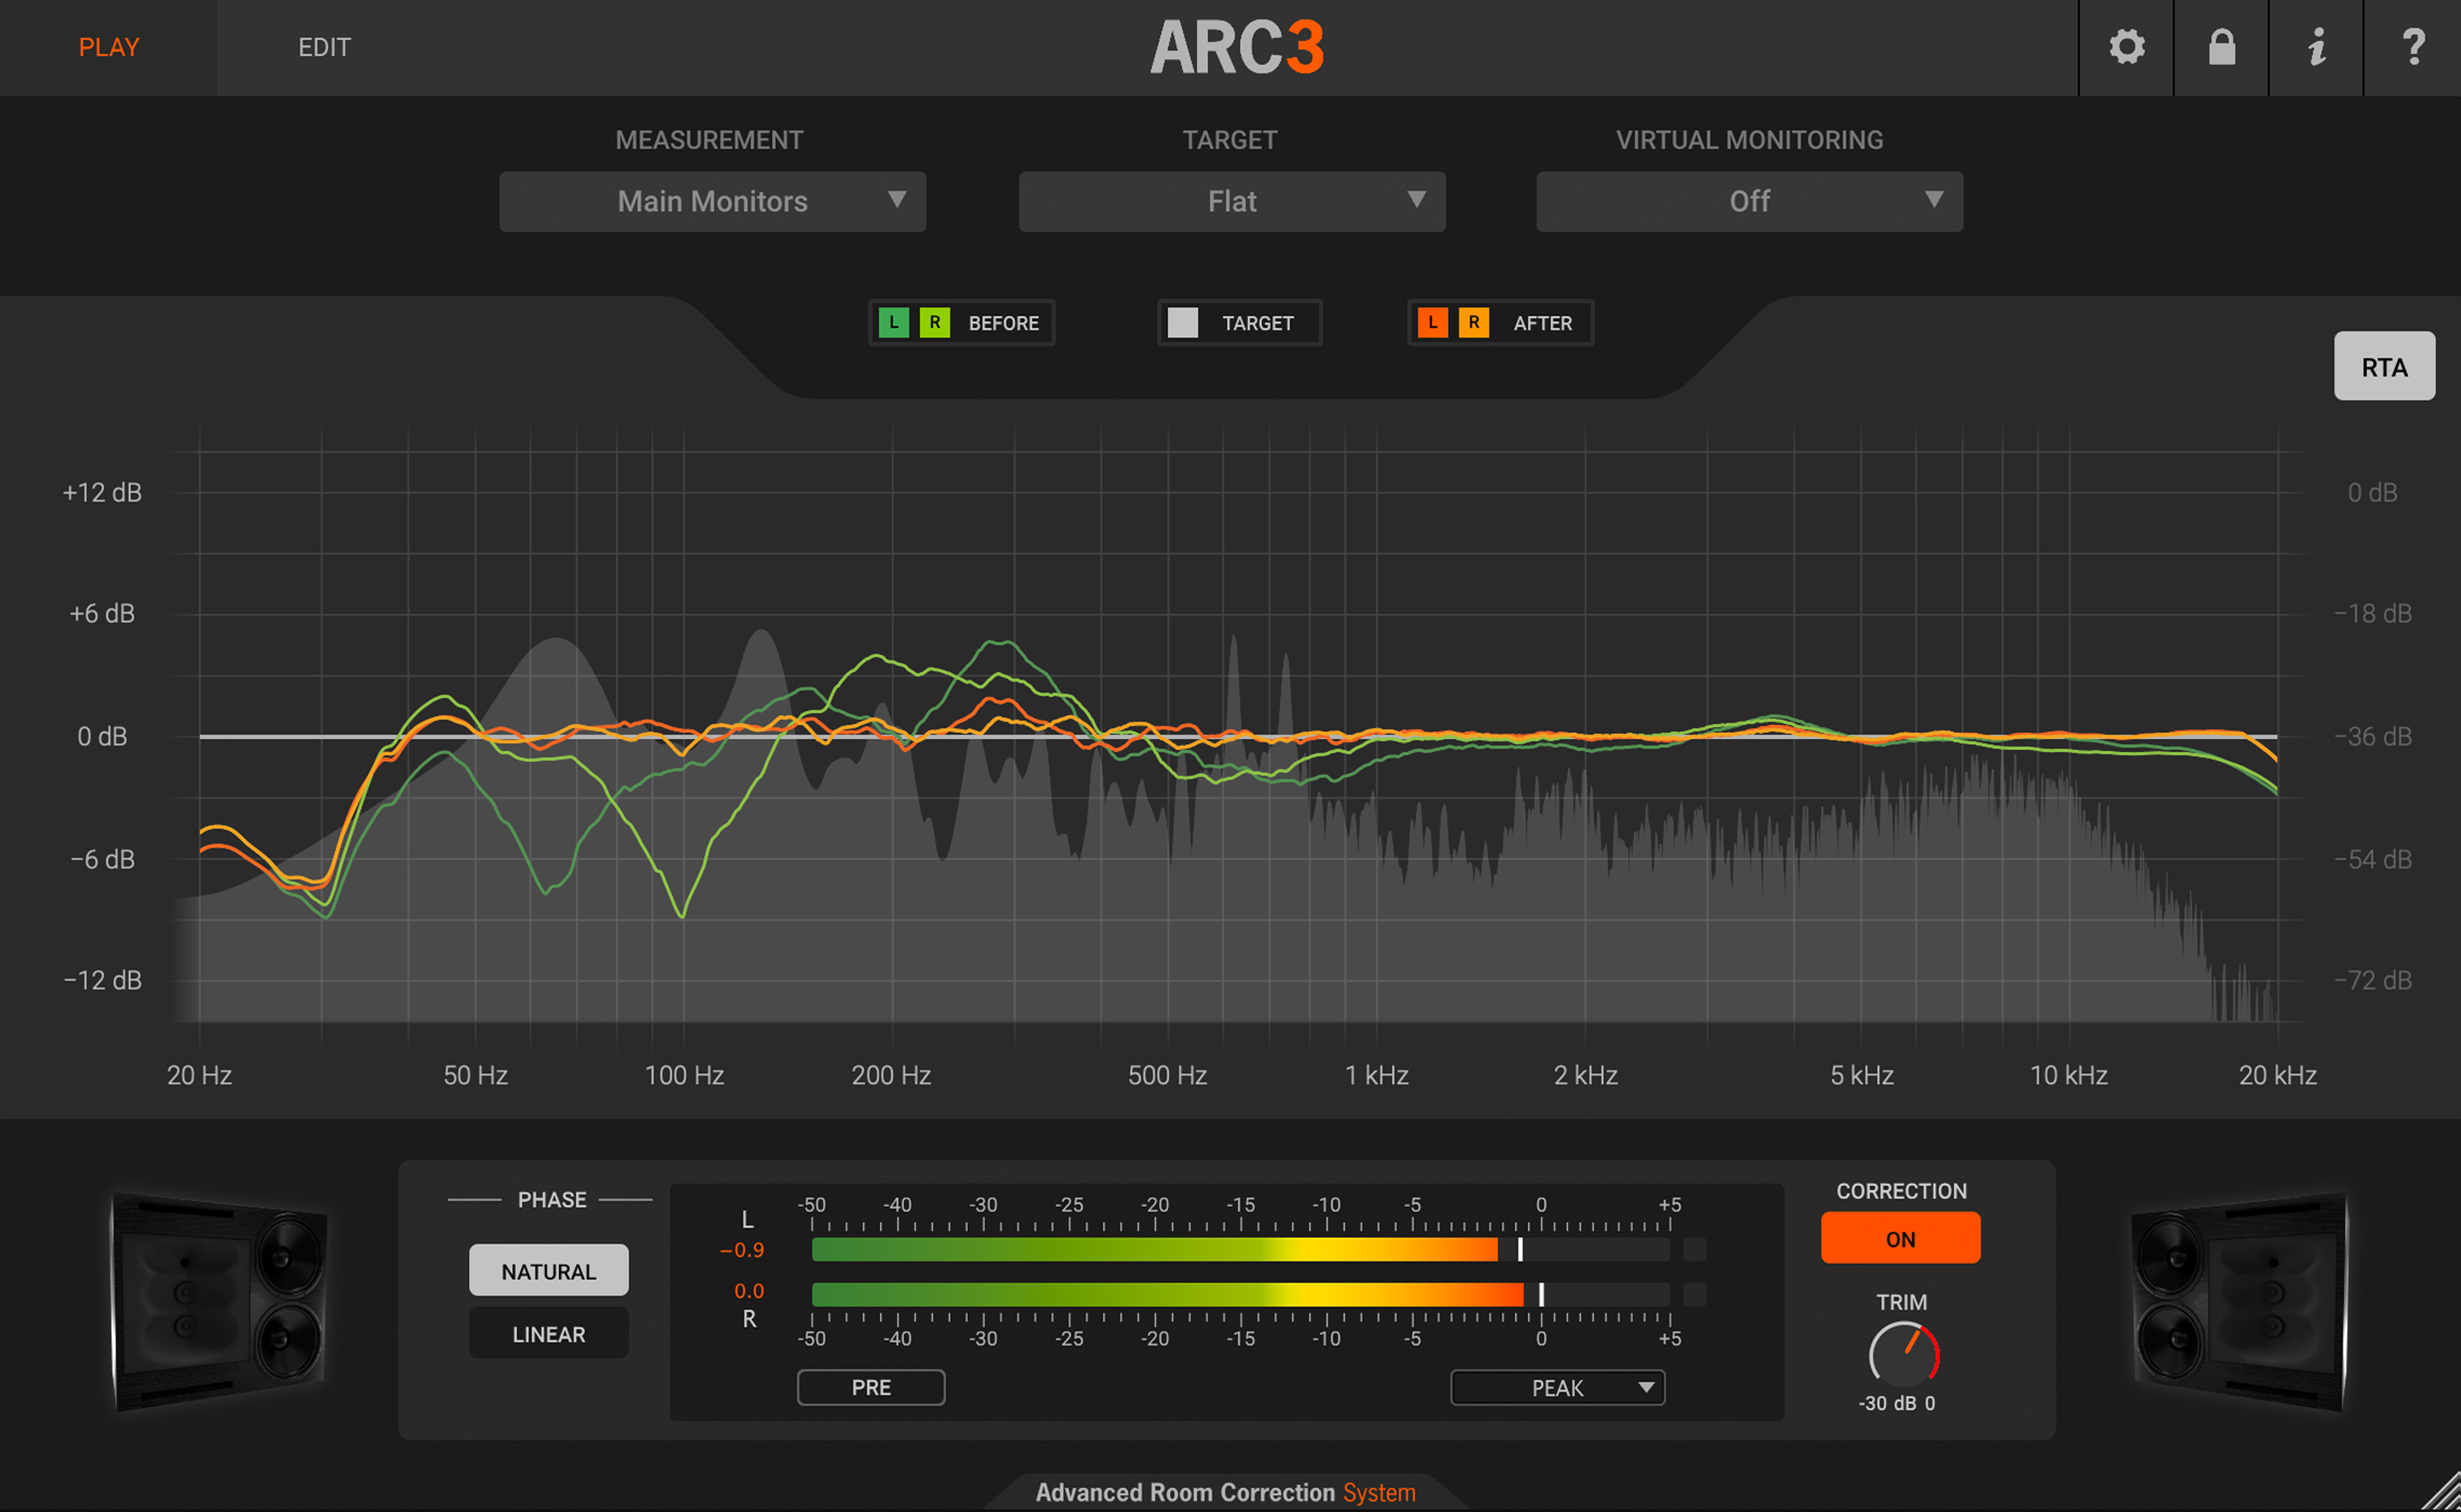This screenshot has height=1512, width=2461.
Task: Turn off the CORRECTION switch
Action: (x=1899, y=1237)
